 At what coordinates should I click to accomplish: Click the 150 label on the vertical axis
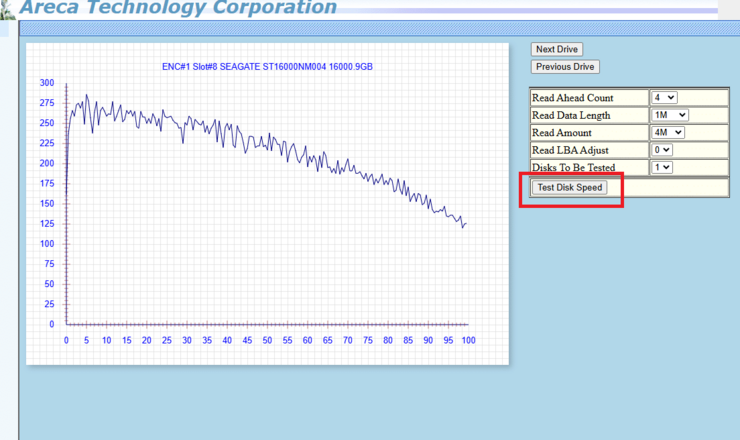47,204
